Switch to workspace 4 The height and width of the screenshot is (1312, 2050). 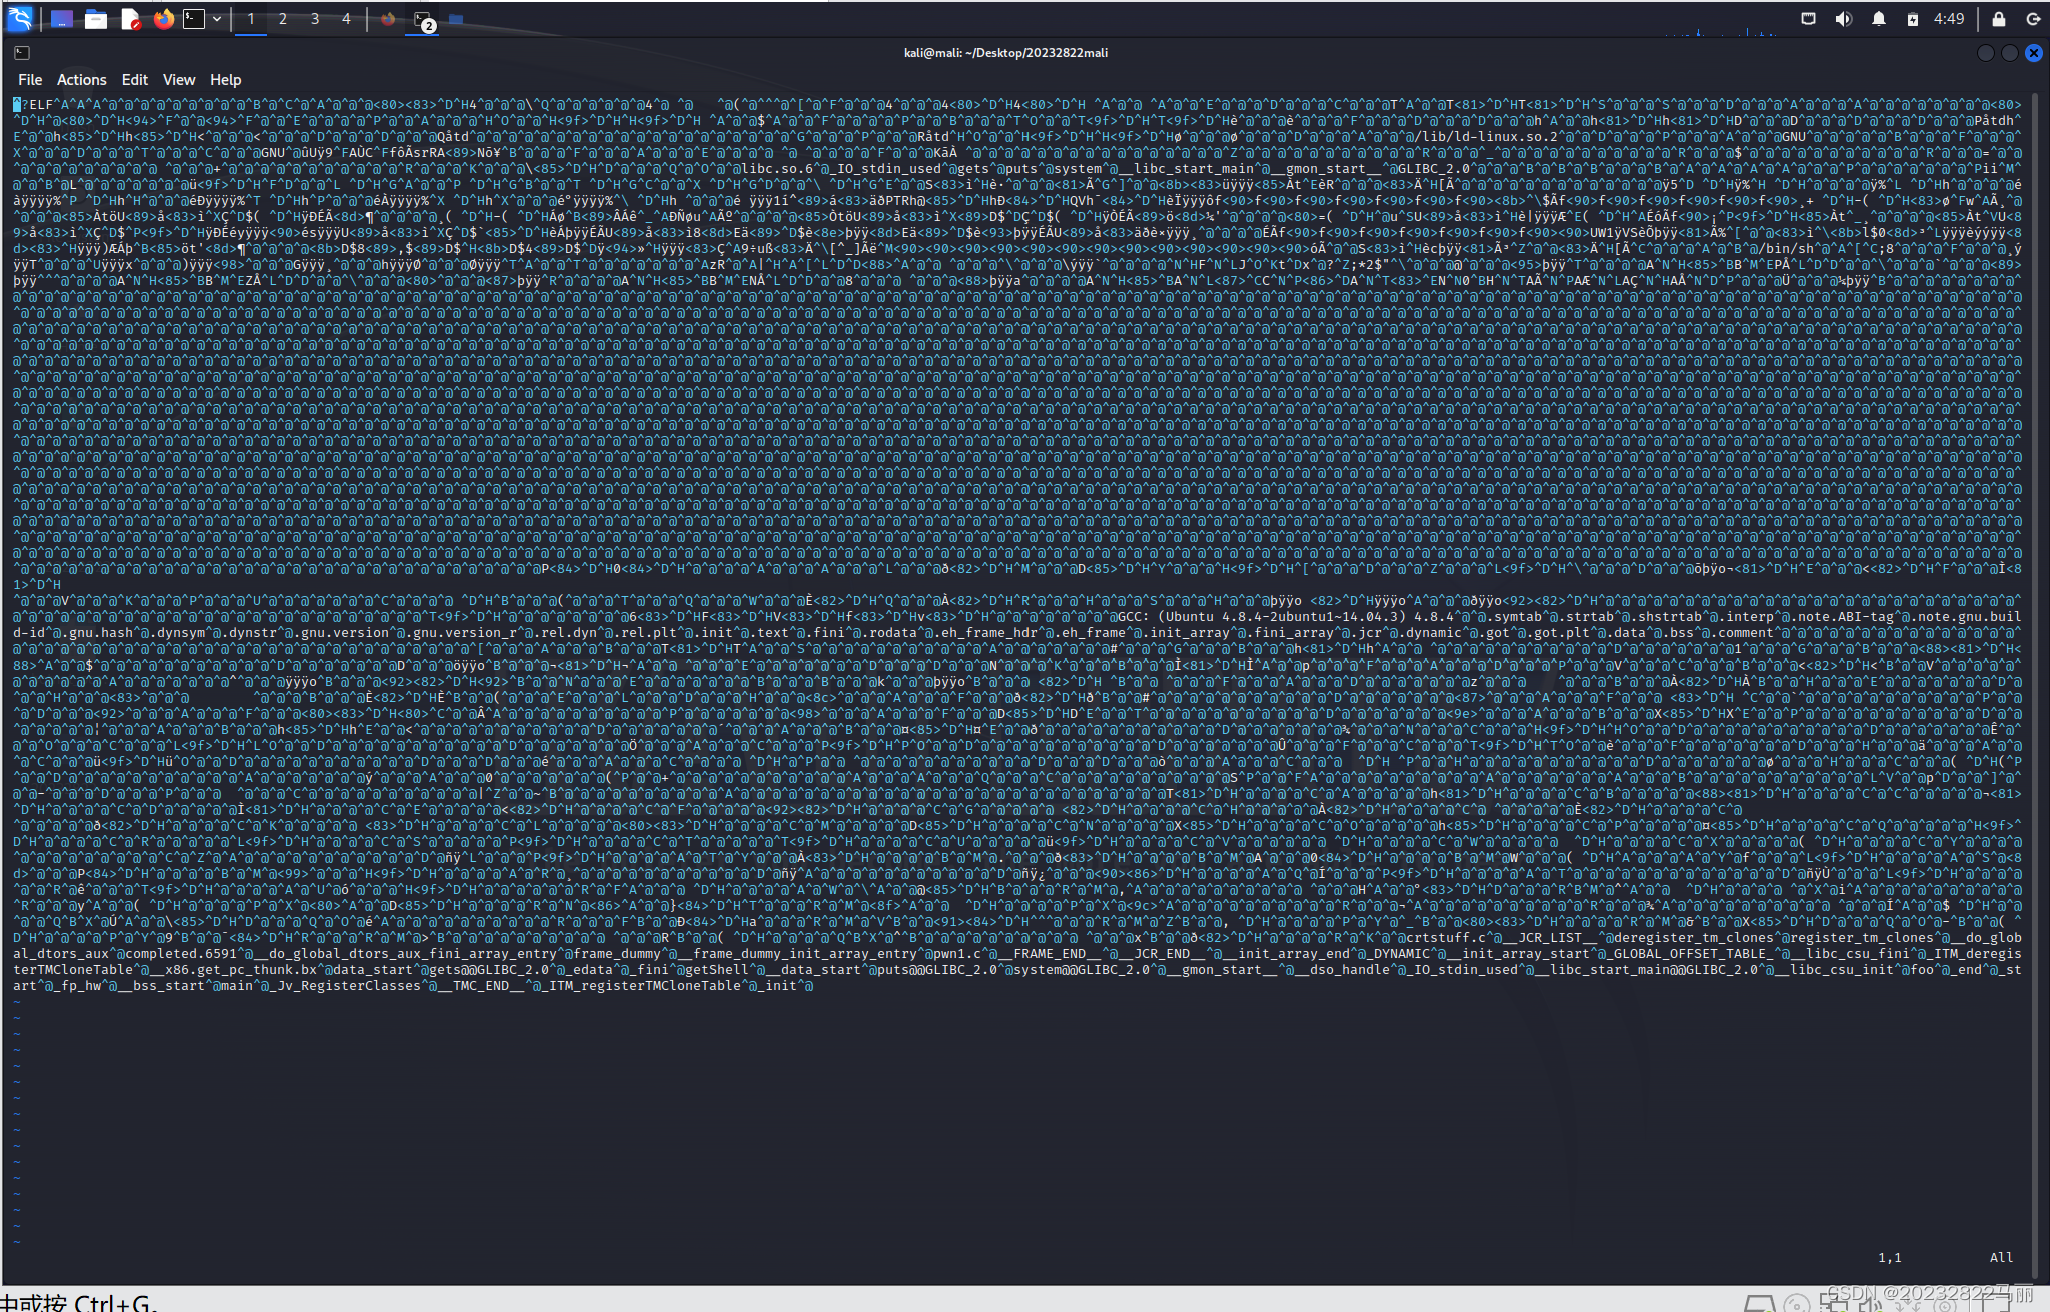[347, 18]
